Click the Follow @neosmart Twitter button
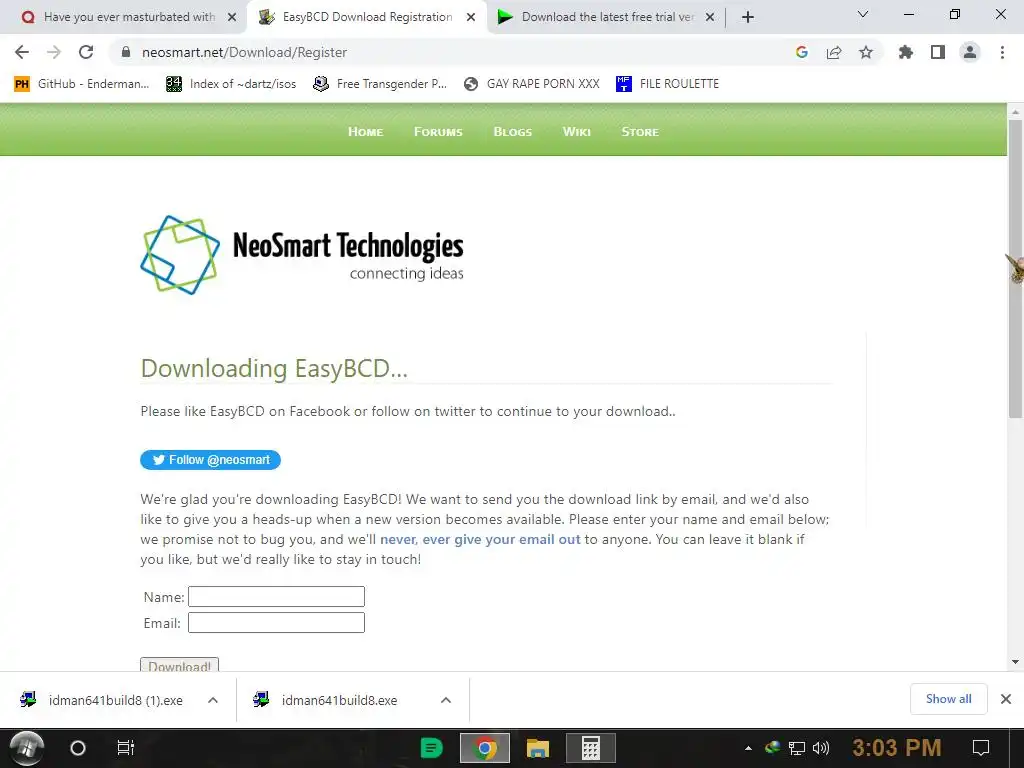Image resolution: width=1024 pixels, height=768 pixels. (210, 460)
